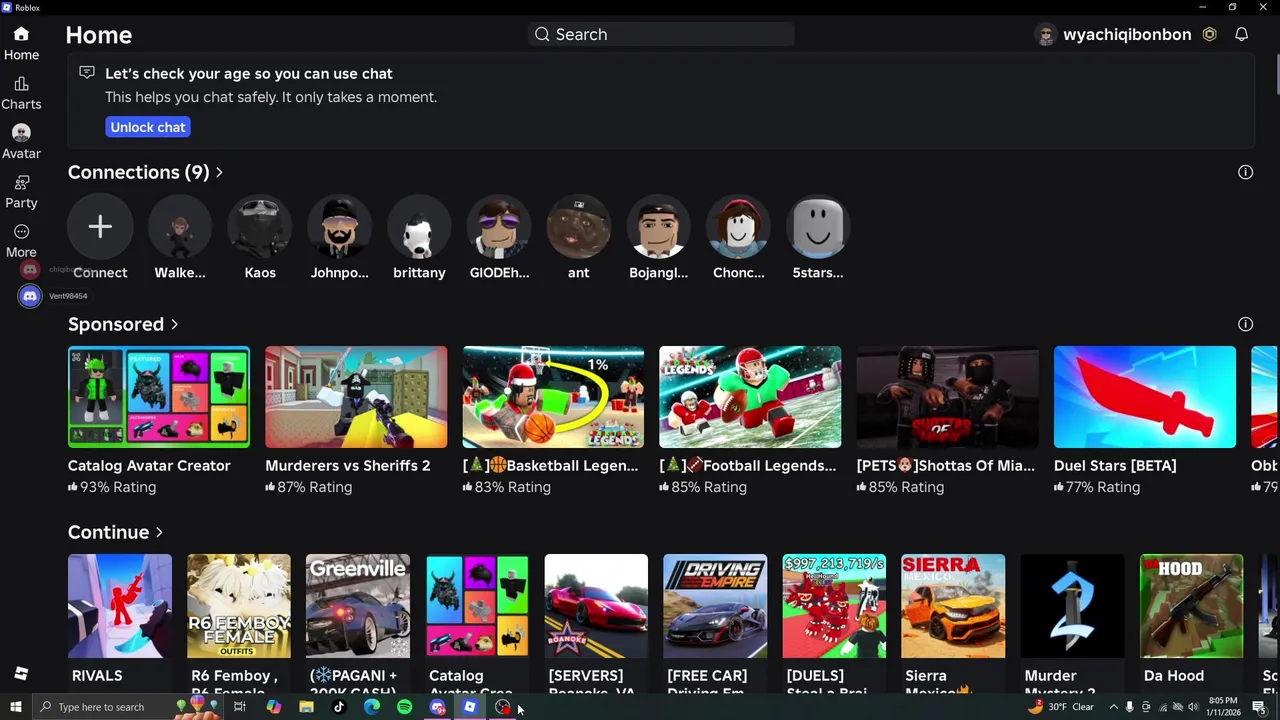Continue Catalog Avatar Creator in Continue row
Image resolution: width=1280 pixels, height=720 pixels.
point(477,606)
